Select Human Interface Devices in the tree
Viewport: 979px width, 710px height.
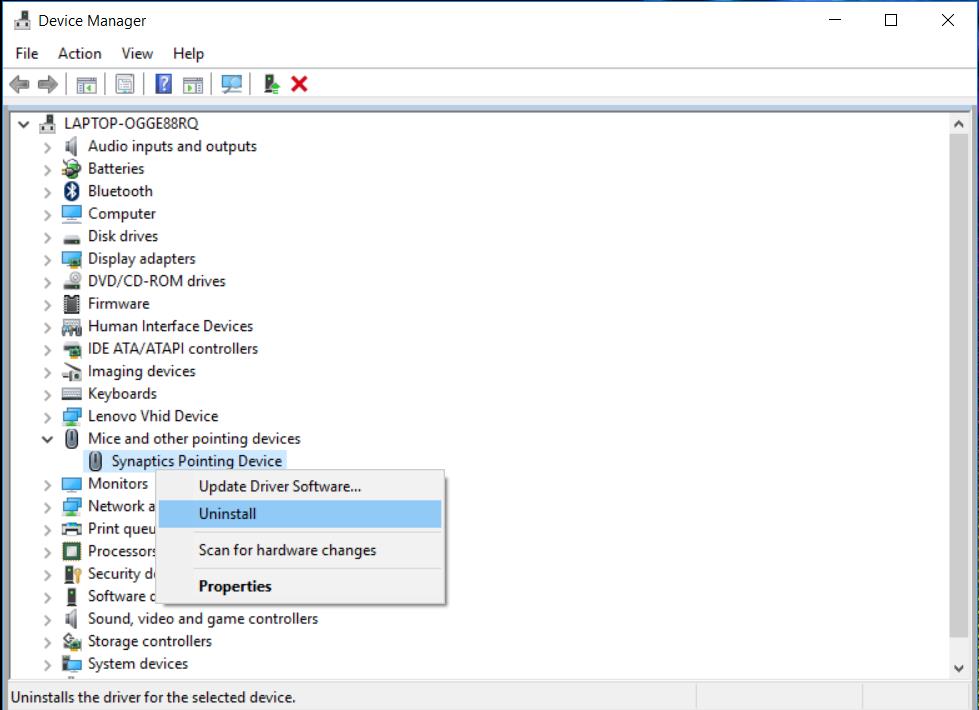[170, 326]
